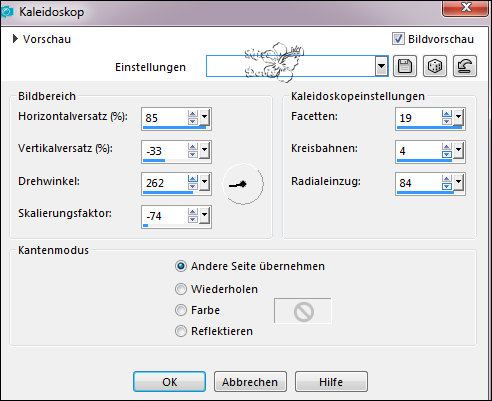Open the Einstellungen preset dropdown
492x401 pixels.
pos(381,66)
